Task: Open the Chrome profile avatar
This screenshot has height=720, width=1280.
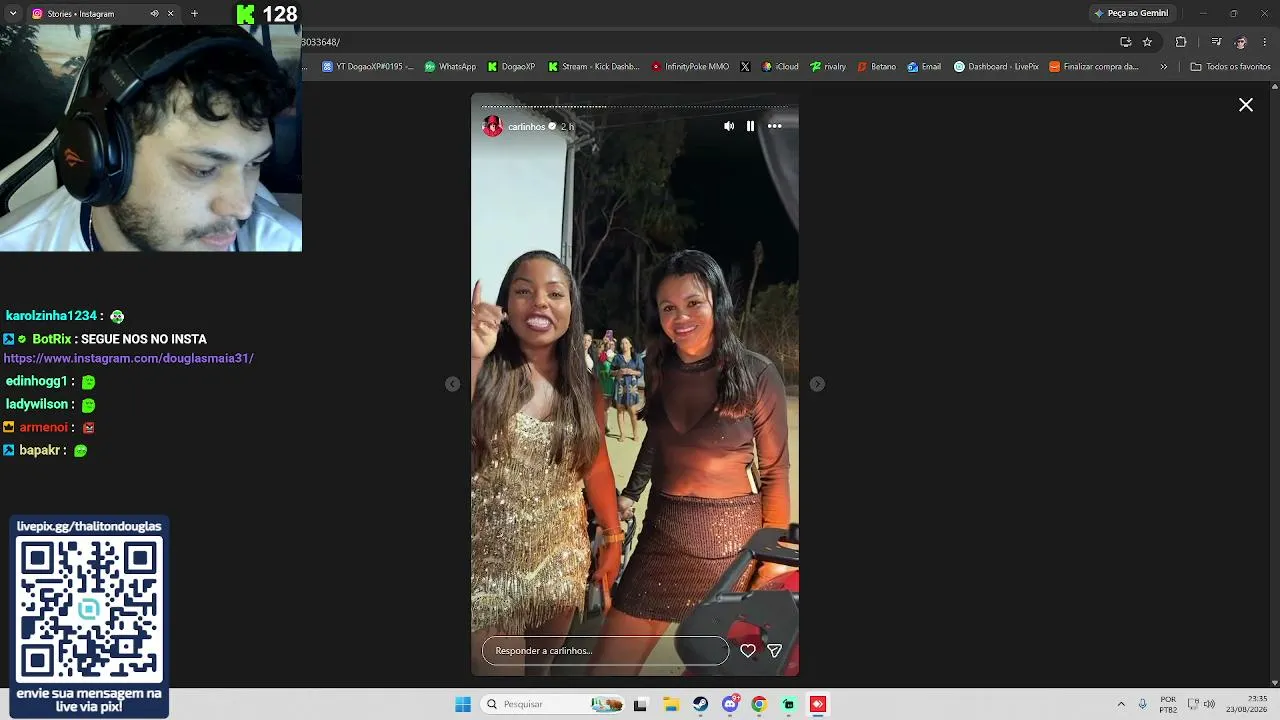Action: tap(1241, 42)
